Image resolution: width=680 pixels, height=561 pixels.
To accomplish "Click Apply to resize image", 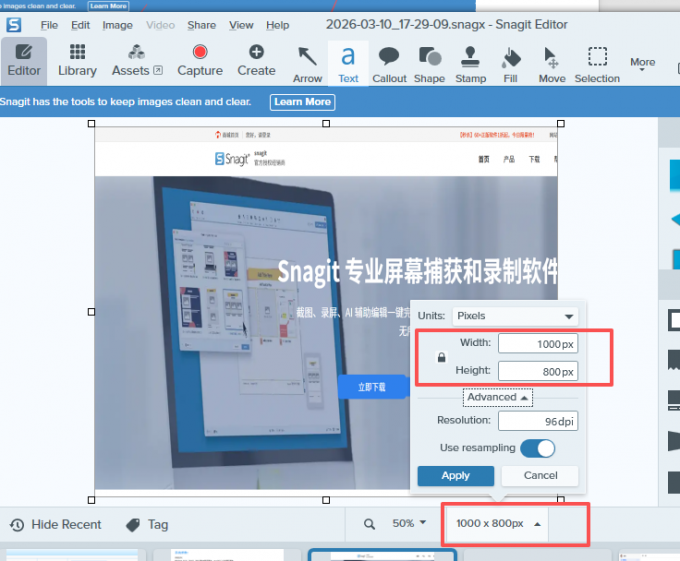I will pos(455,476).
